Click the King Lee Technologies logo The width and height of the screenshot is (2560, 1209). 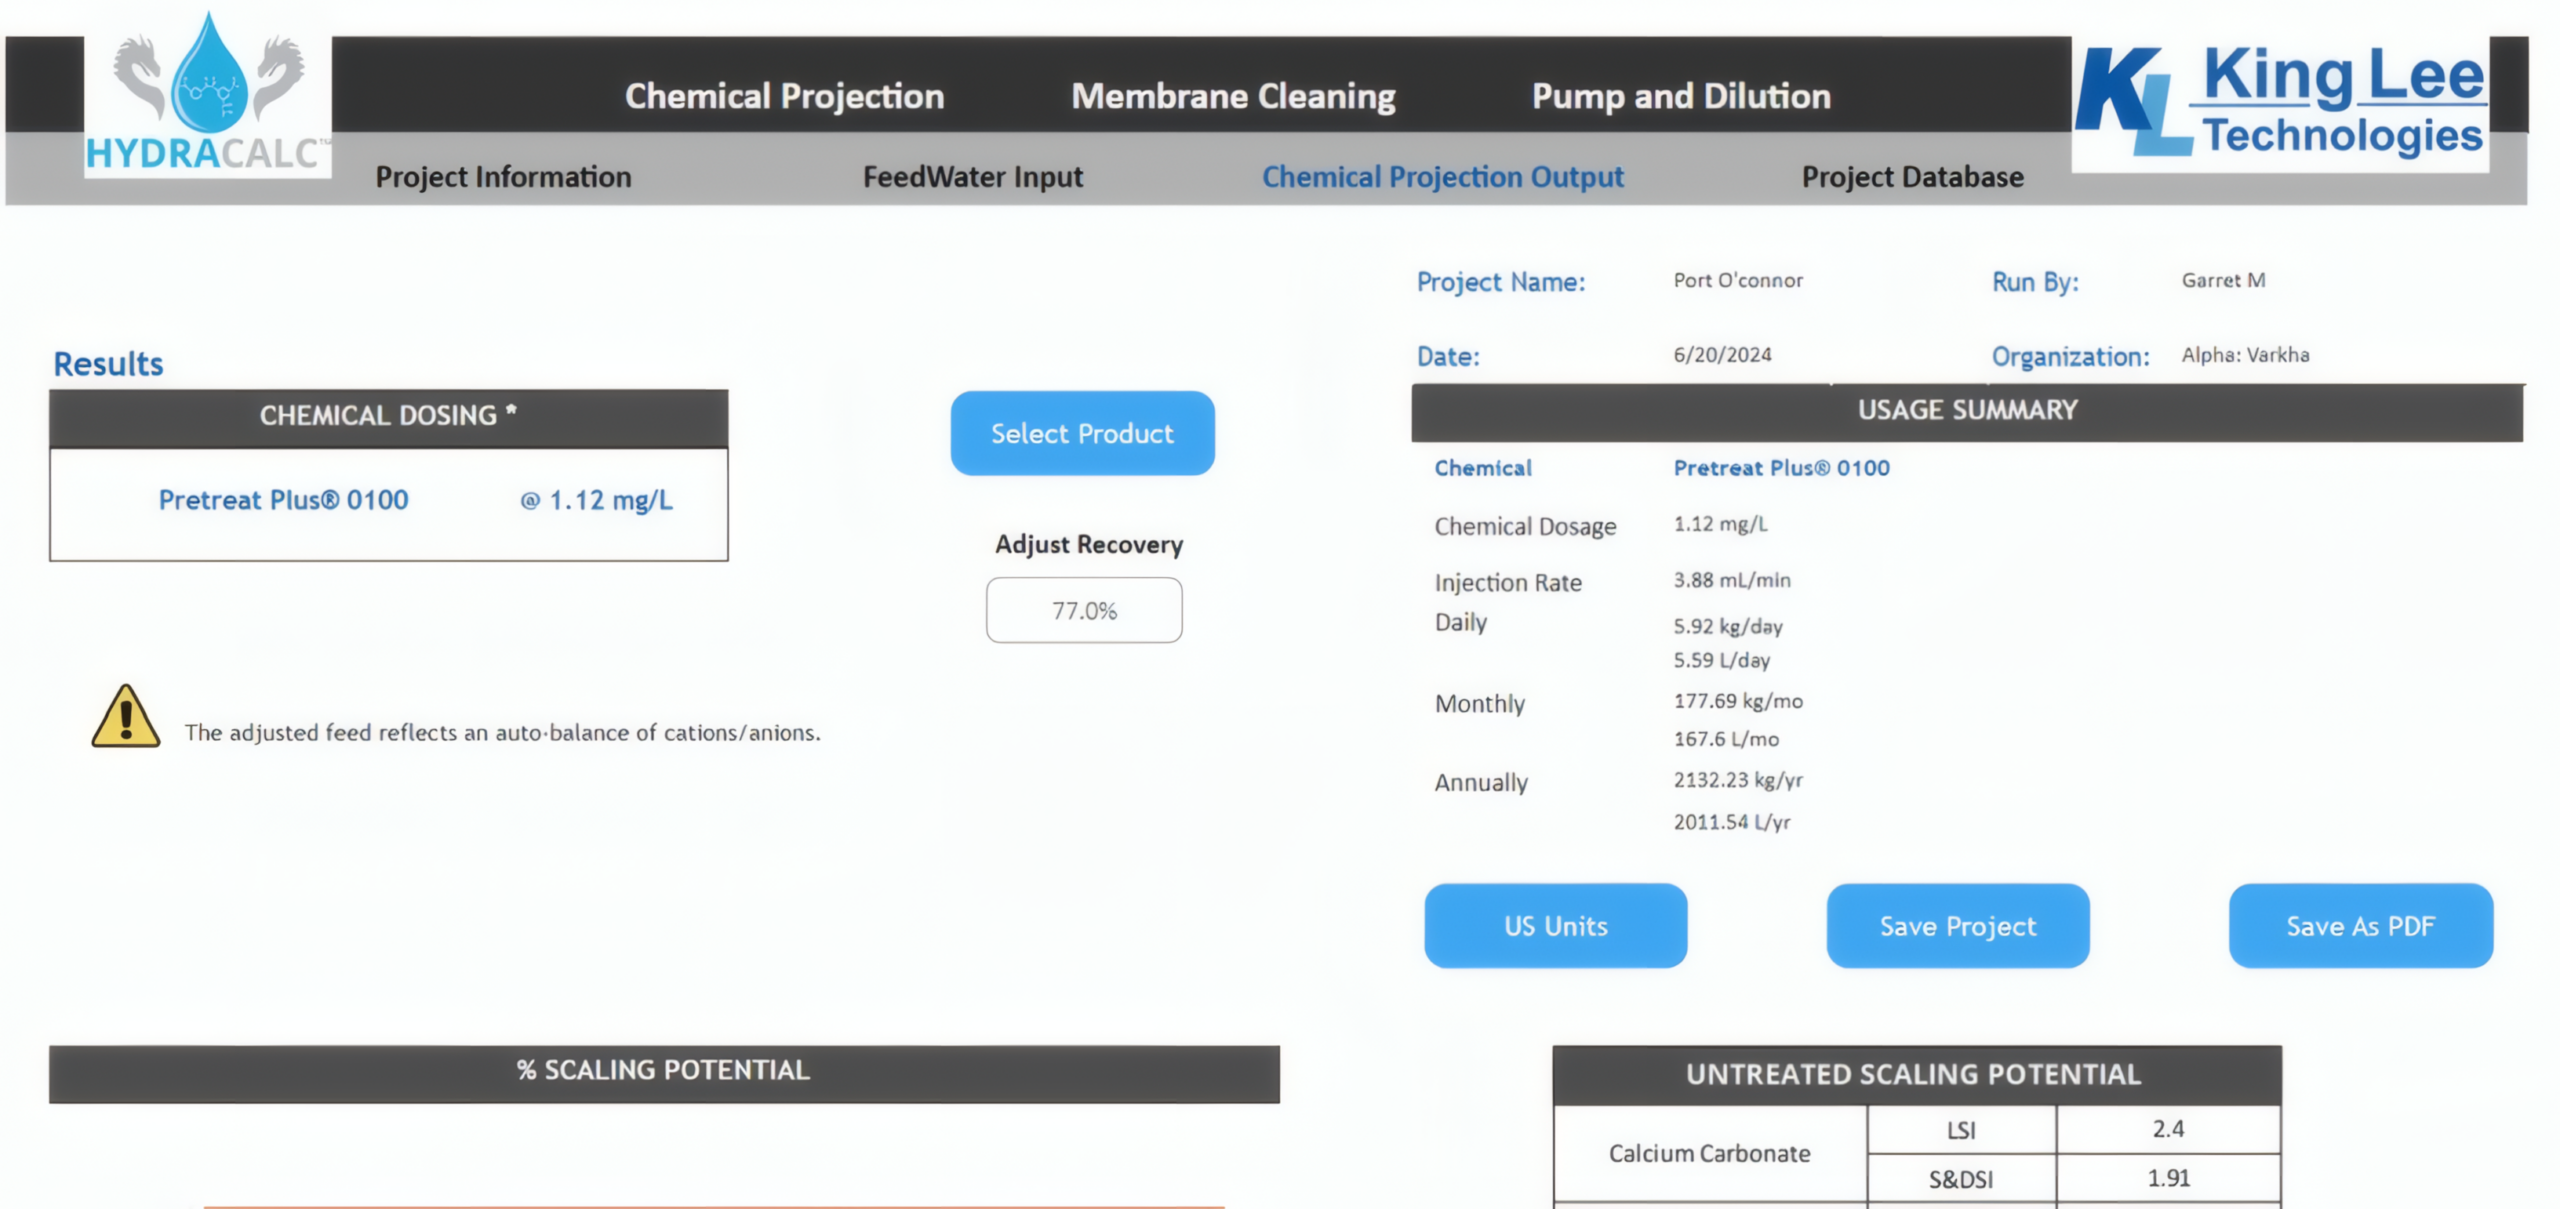click(2280, 102)
